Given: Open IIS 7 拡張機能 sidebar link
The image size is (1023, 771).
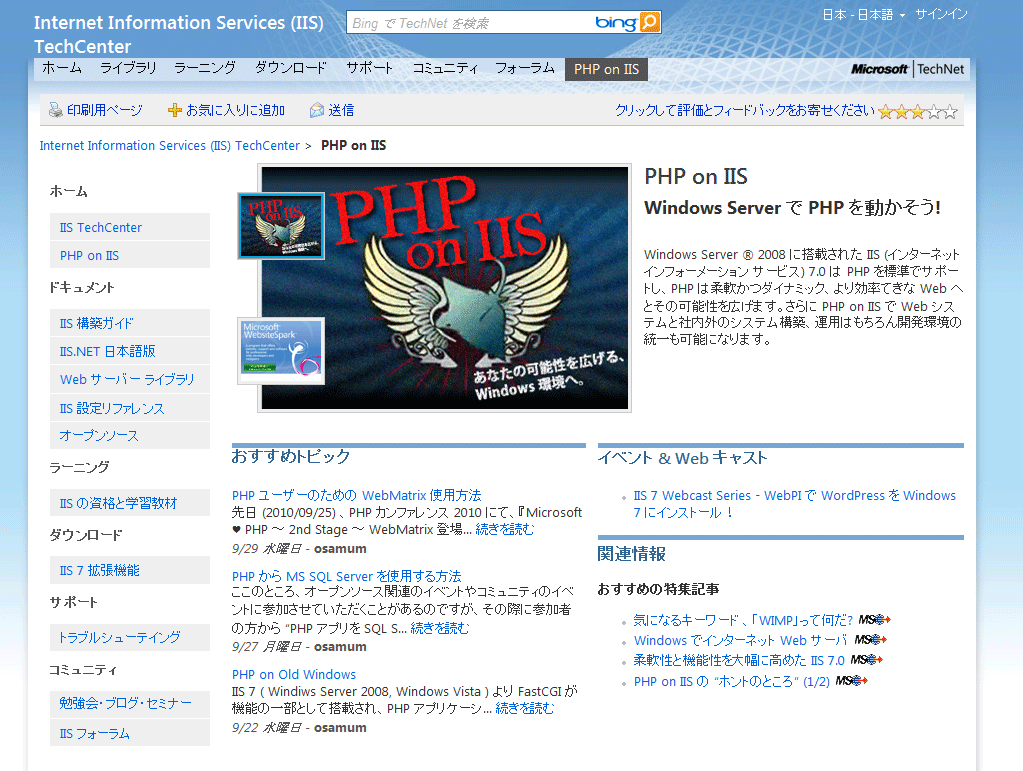Looking at the screenshot, I should coord(130,570).
